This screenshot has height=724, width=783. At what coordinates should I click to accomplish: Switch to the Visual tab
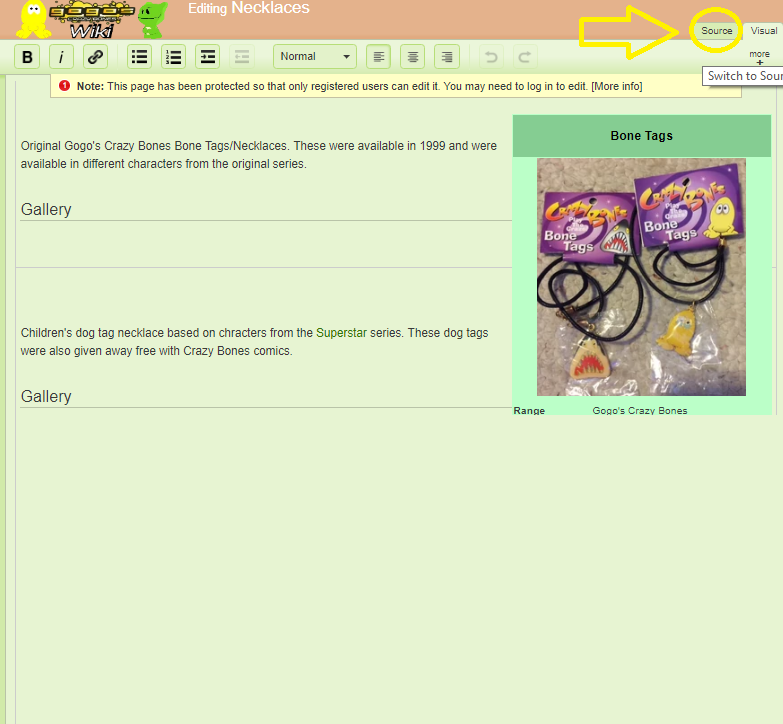[764, 30]
